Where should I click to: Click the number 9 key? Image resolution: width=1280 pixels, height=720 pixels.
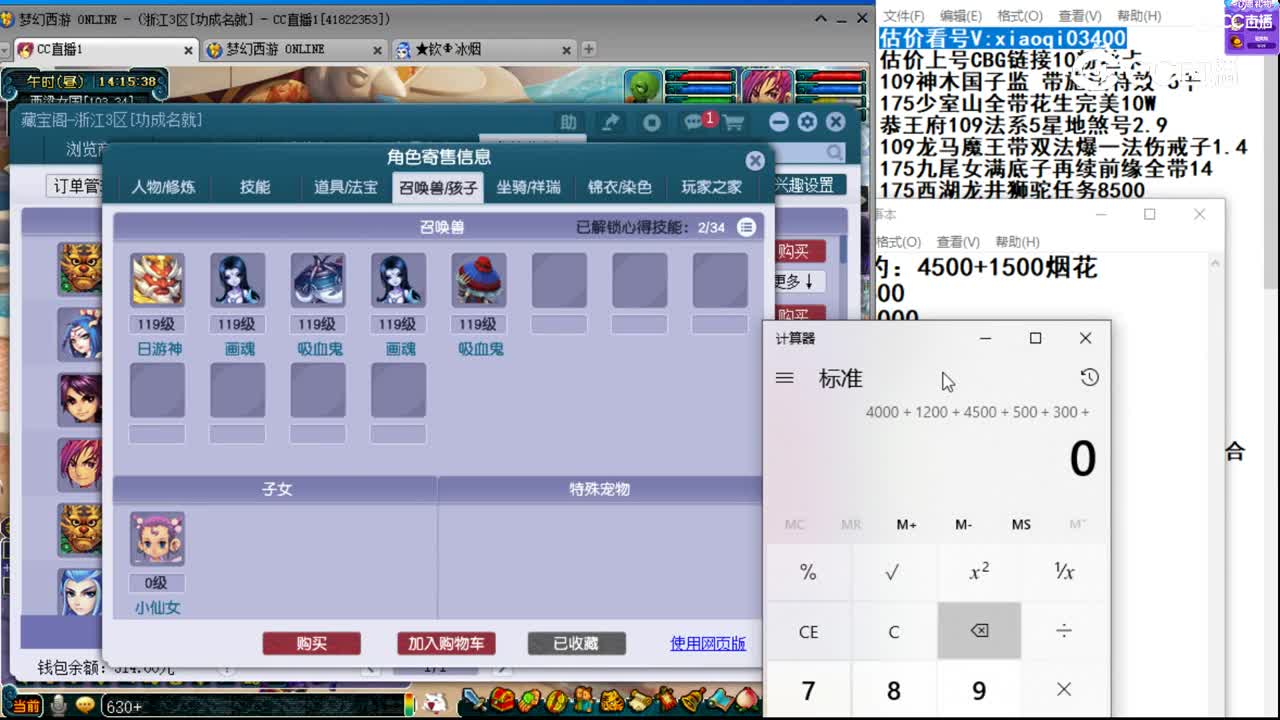[x=979, y=690]
